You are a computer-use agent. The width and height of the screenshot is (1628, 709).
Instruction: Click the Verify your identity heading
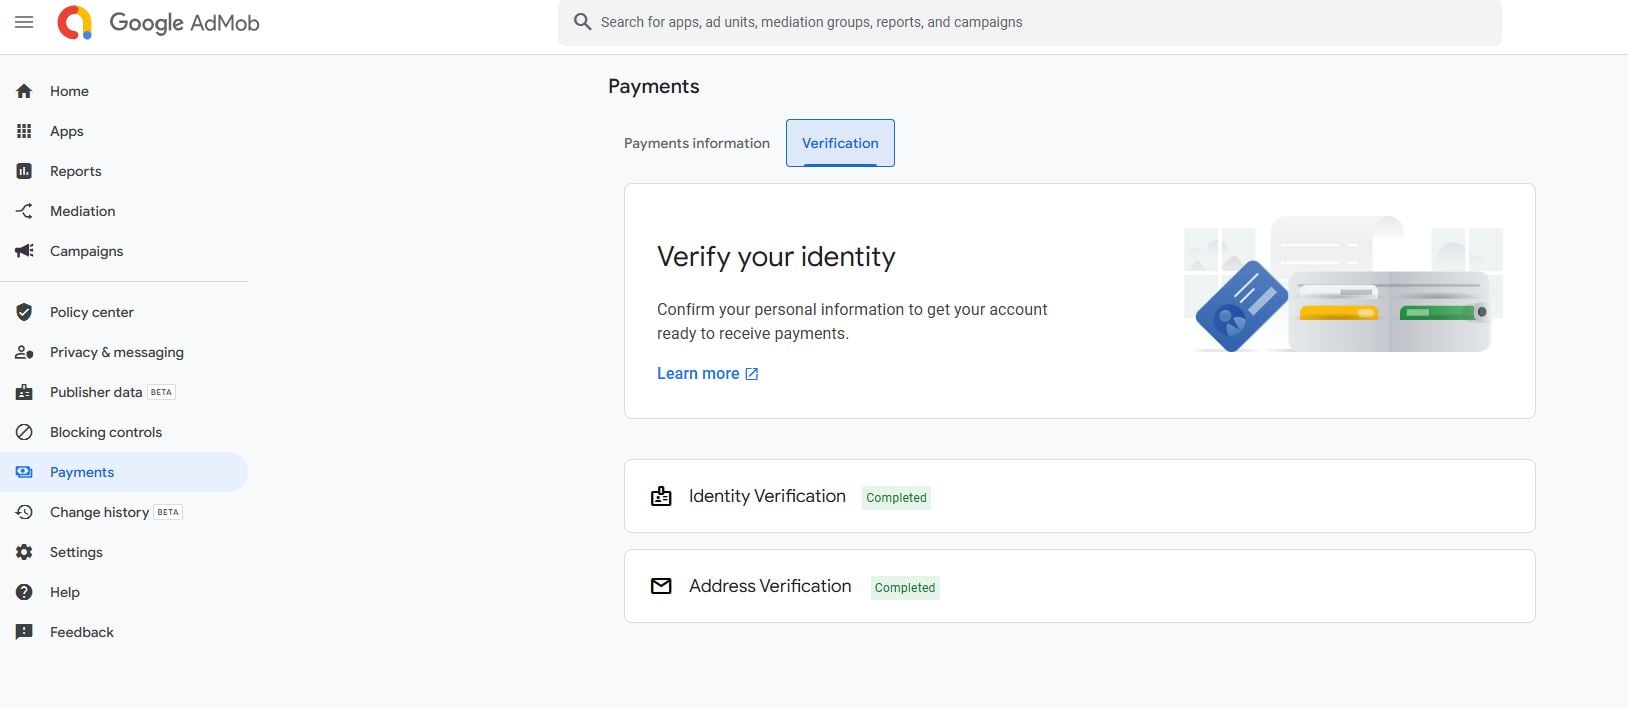click(x=776, y=257)
